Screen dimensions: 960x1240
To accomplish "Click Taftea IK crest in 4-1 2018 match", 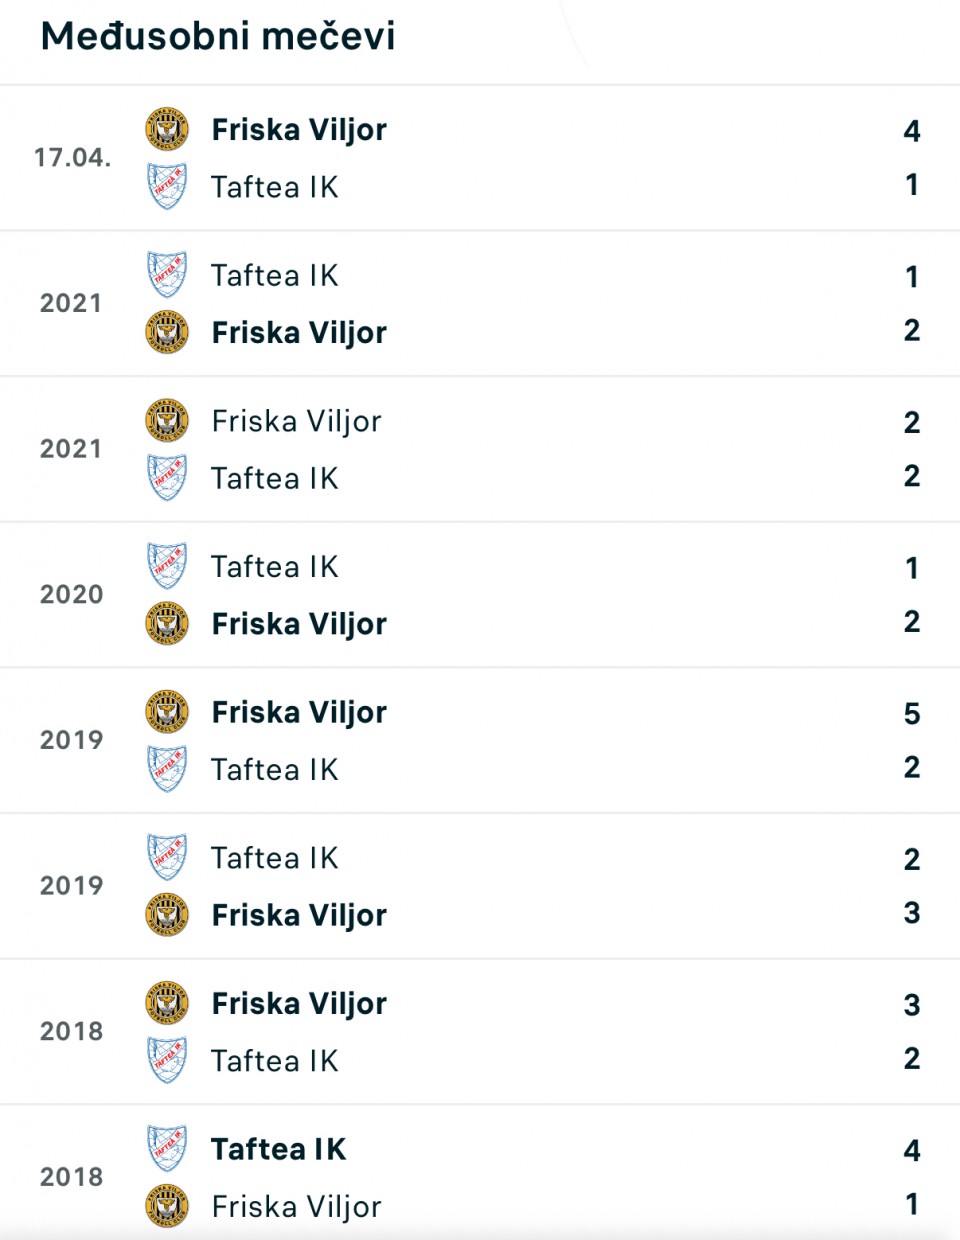I will pos(167,1150).
